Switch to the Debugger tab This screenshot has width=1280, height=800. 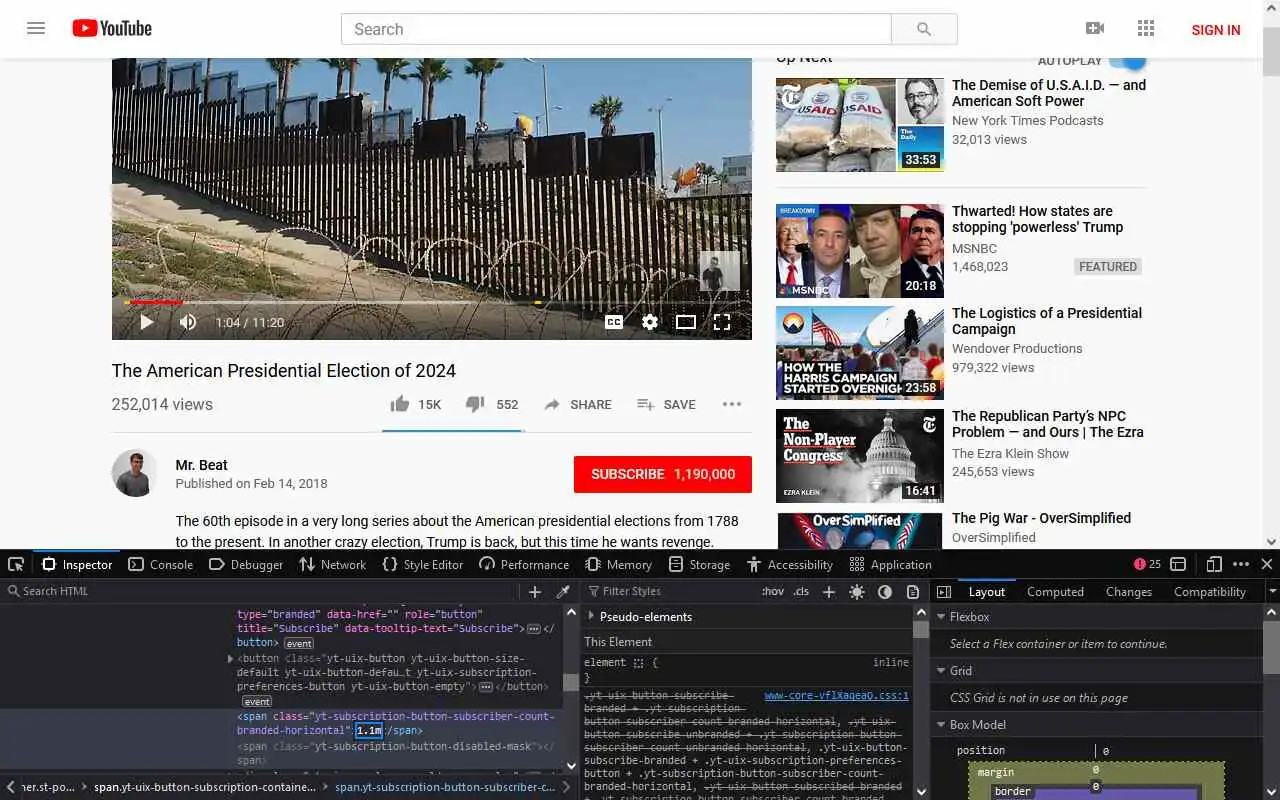point(246,564)
